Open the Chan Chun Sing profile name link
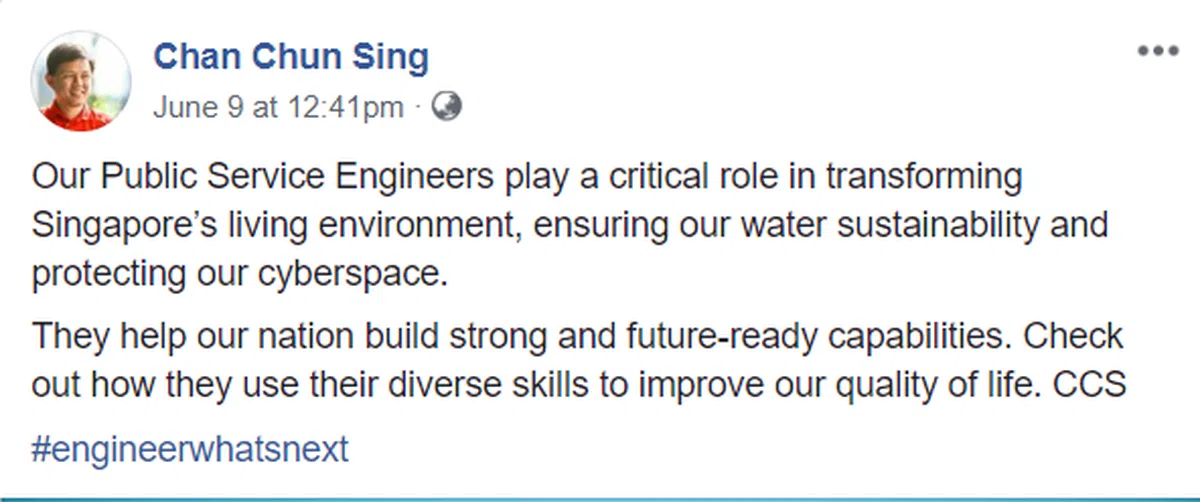1200x502 pixels. [x=290, y=57]
